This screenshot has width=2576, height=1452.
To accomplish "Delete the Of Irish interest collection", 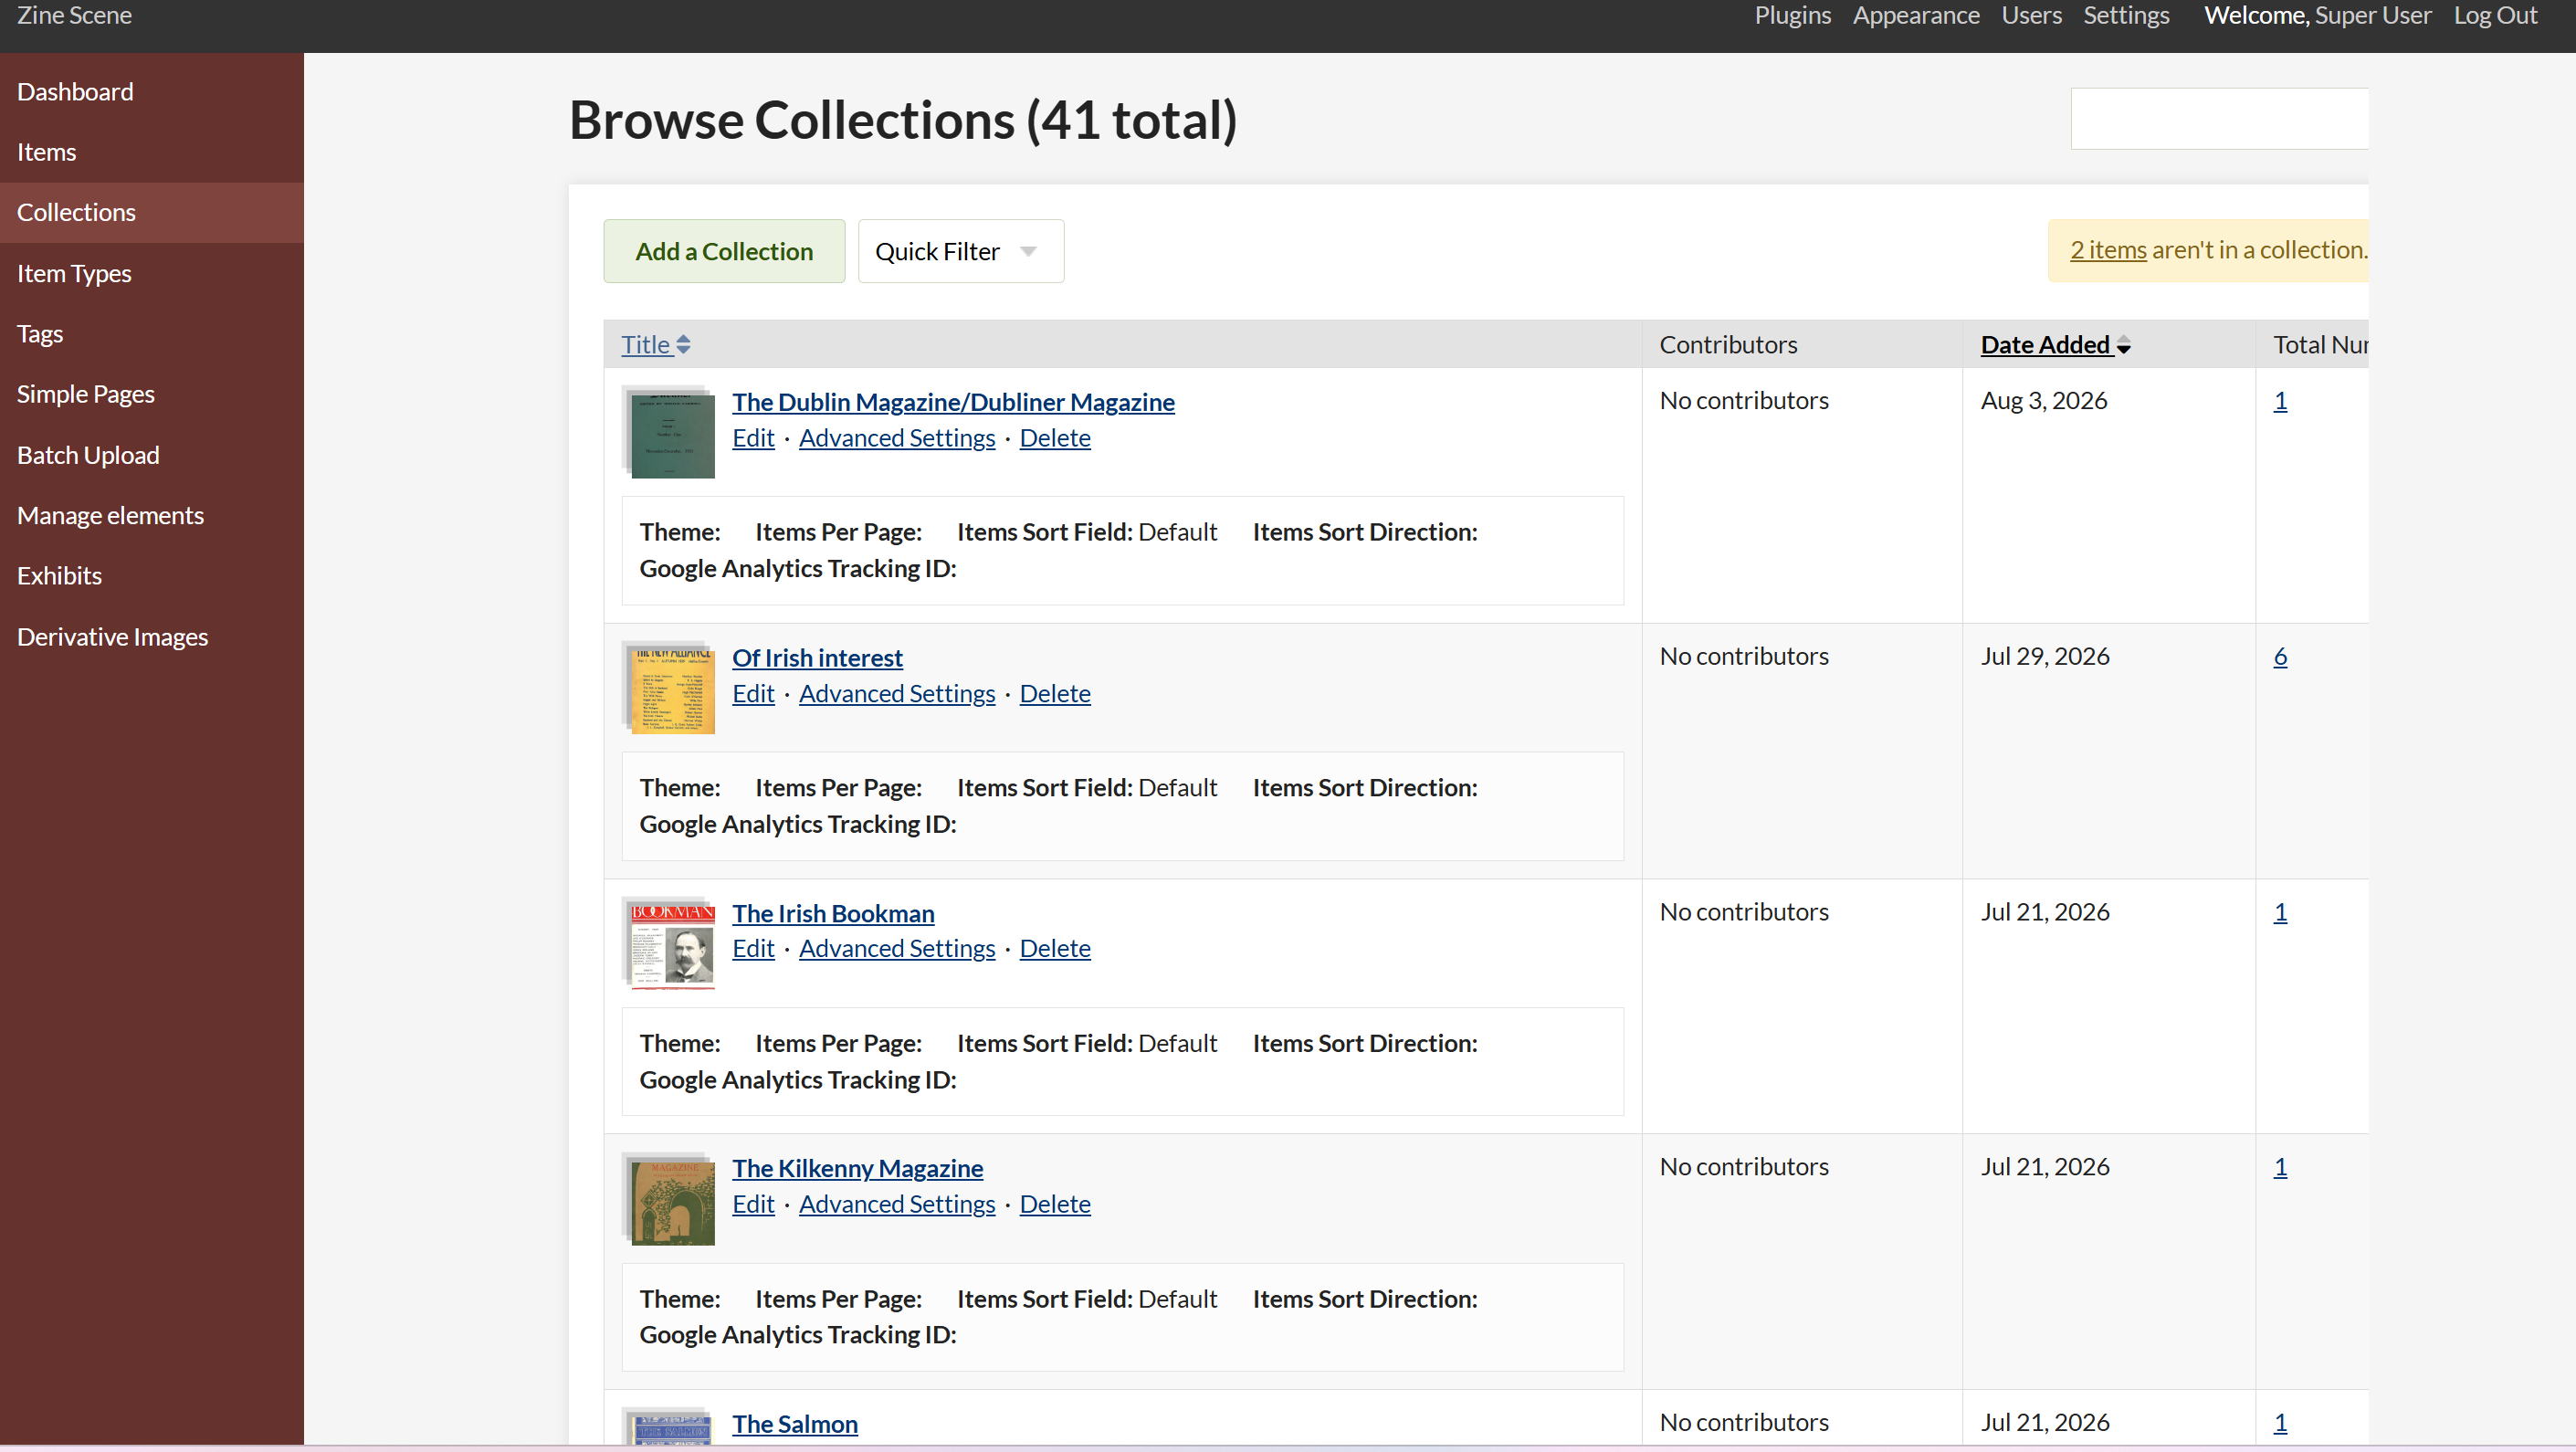I will pyautogui.click(x=1055, y=694).
